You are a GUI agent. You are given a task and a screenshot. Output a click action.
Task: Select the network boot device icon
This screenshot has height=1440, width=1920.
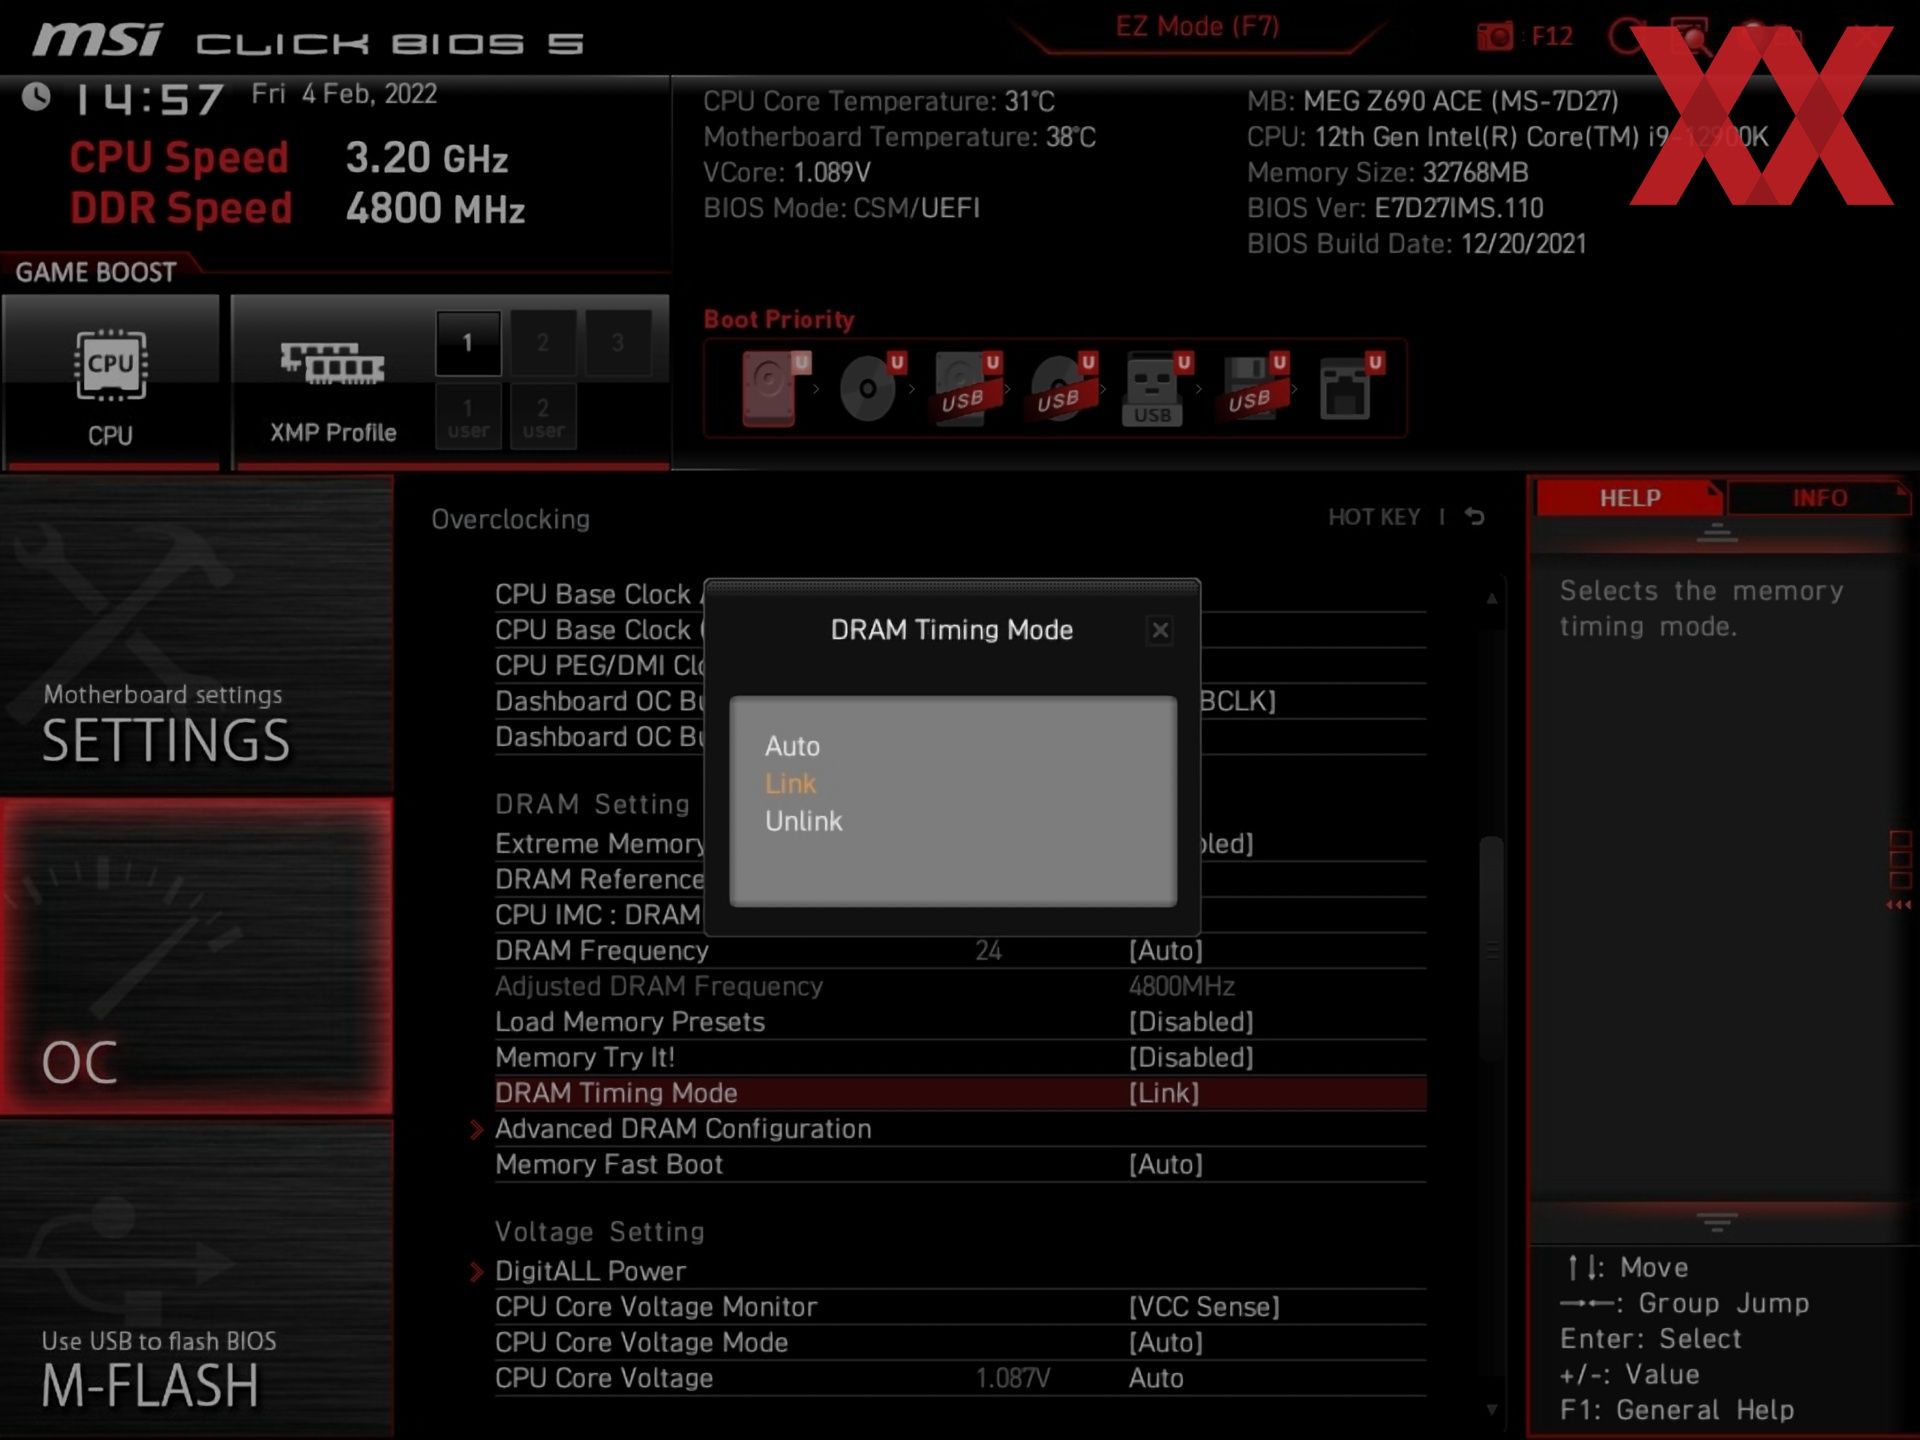pyautogui.click(x=1350, y=388)
